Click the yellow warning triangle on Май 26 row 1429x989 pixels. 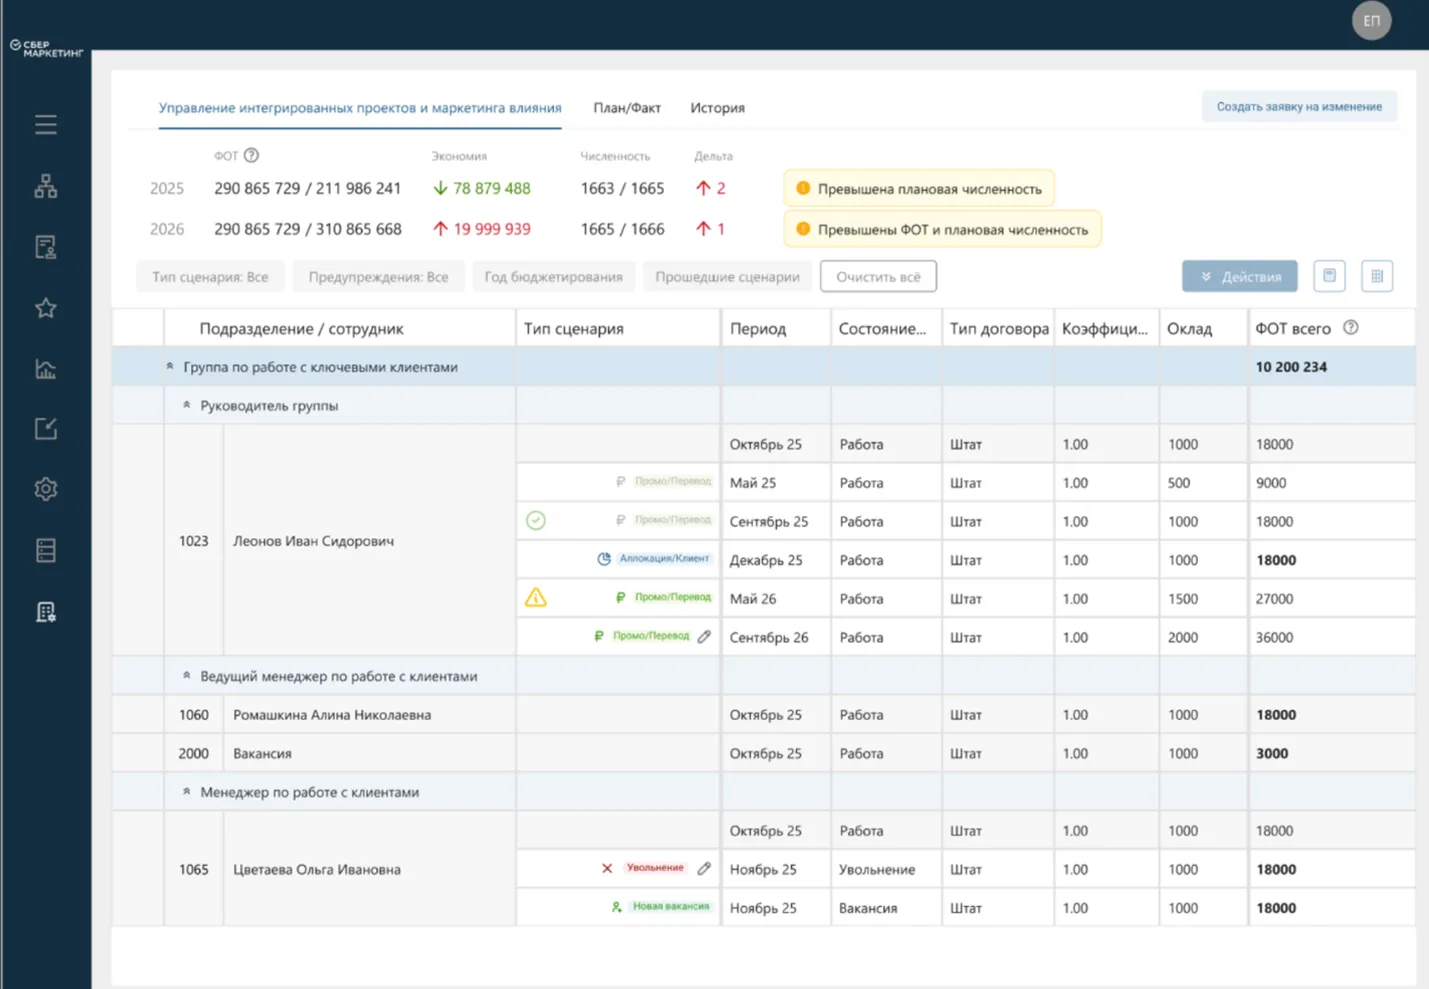(x=536, y=598)
